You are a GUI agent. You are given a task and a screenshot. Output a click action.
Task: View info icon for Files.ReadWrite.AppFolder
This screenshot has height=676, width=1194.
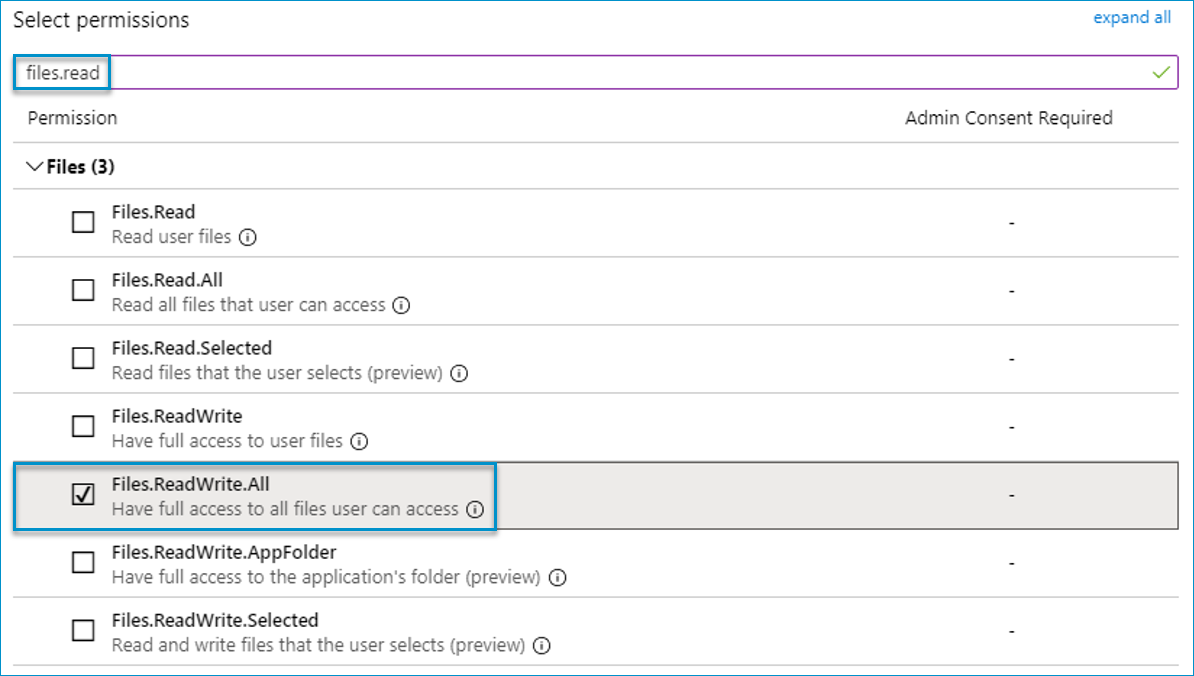(x=557, y=578)
